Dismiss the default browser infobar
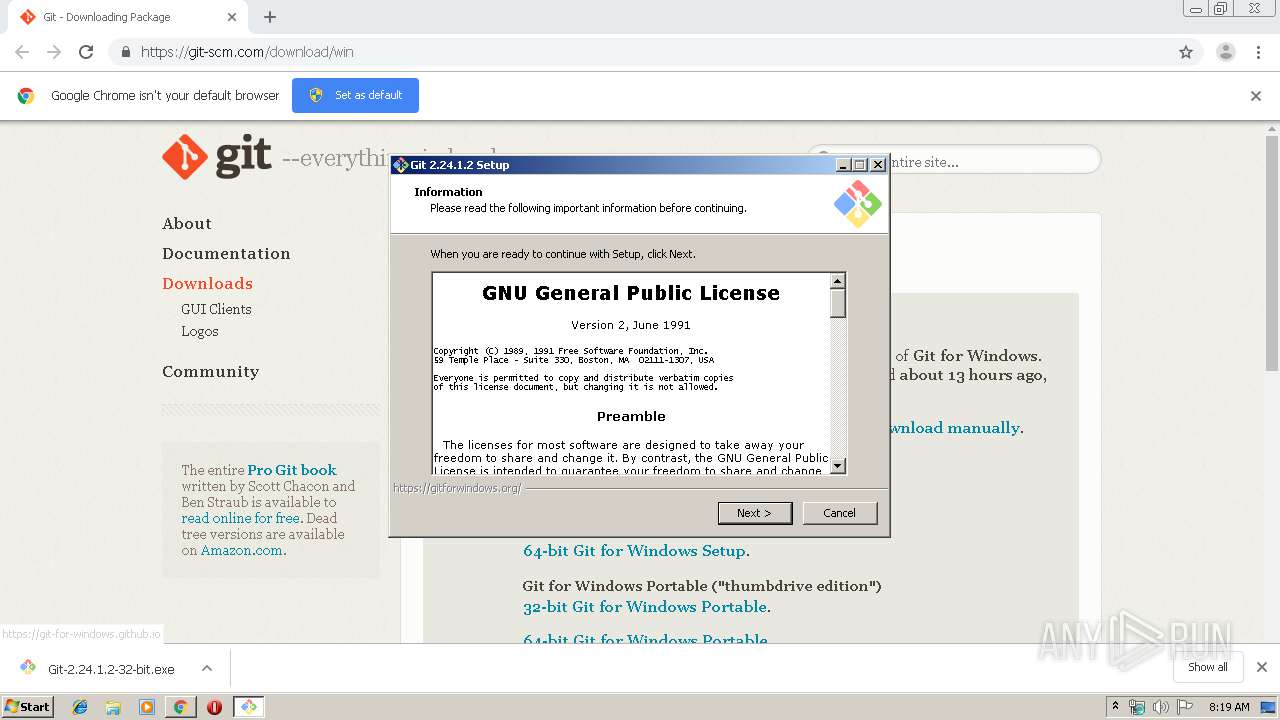 click(1256, 96)
